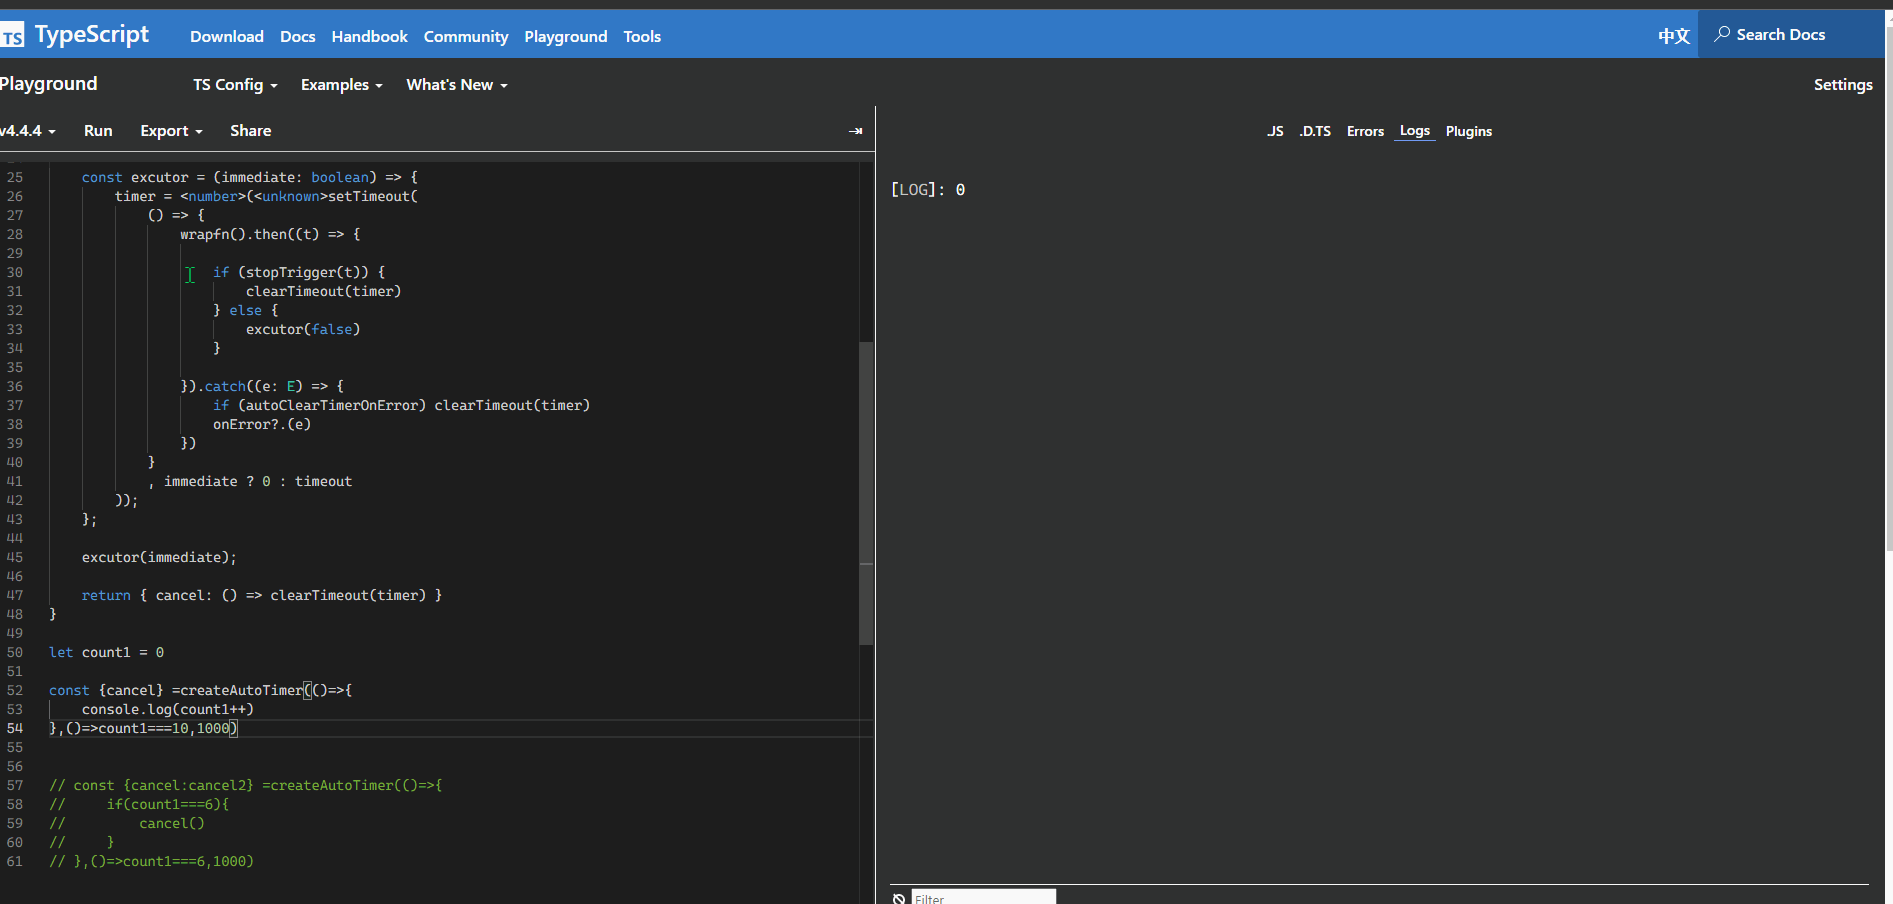Viewport: 1893px width, 904px height.
Task: Click the commented "cancel()" line 59
Action: tap(127, 823)
